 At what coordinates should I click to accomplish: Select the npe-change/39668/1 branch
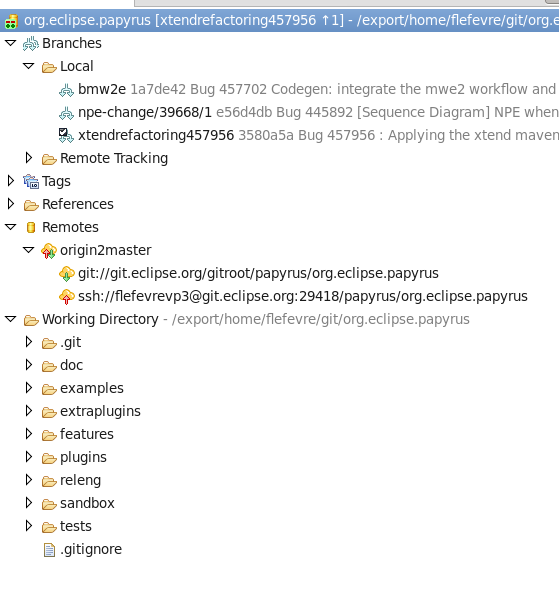[145, 112]
